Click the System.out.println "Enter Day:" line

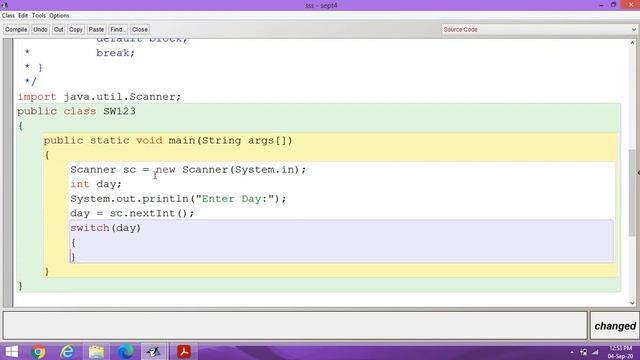click(x=178, y=199)
